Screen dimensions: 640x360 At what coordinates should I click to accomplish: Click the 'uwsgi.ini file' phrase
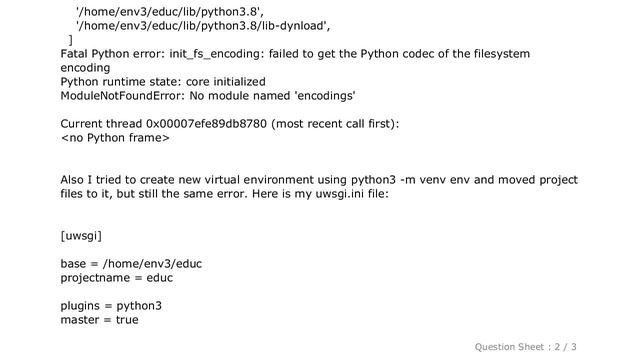[350, 194]
